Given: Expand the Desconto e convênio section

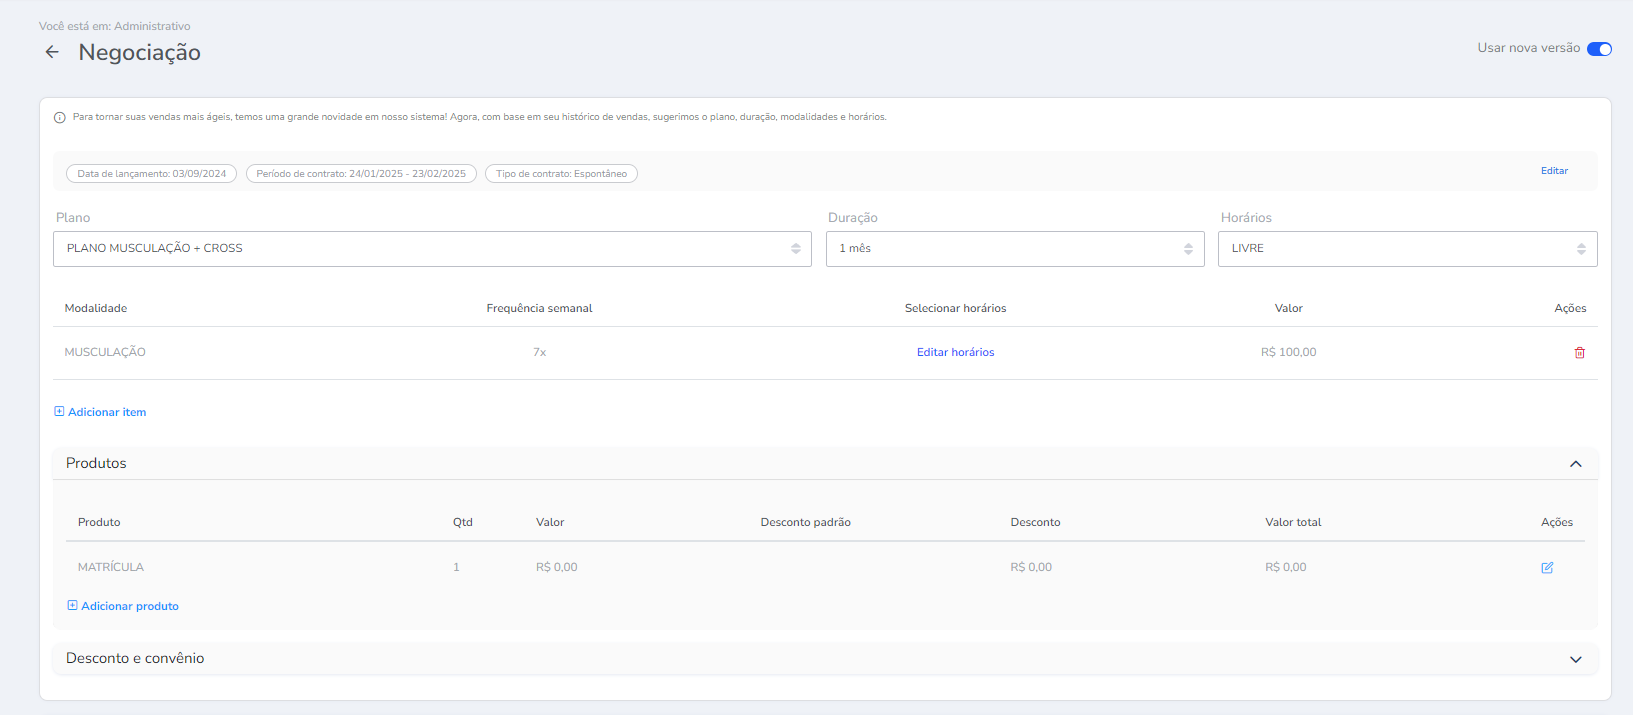Looking at the screenshot, I should [x=1575, y=659].
